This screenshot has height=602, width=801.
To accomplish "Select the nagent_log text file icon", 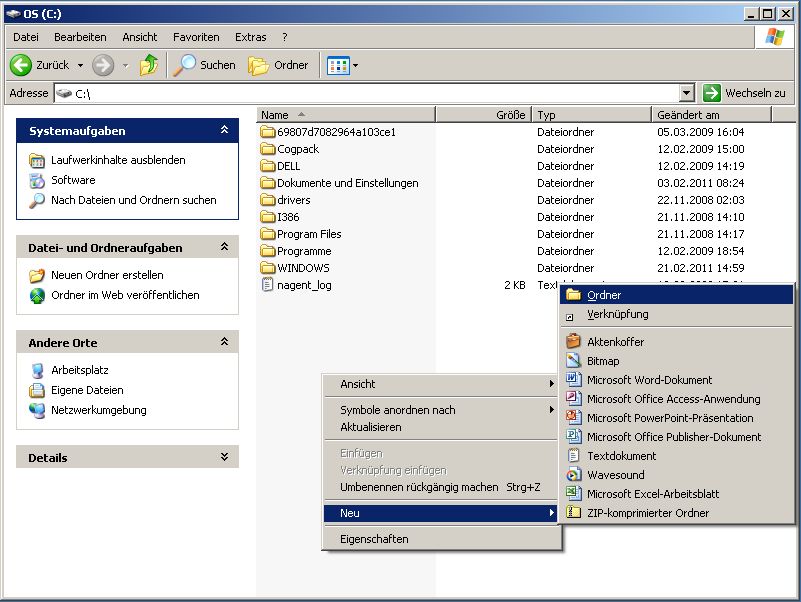I will (x=267, y=285).
